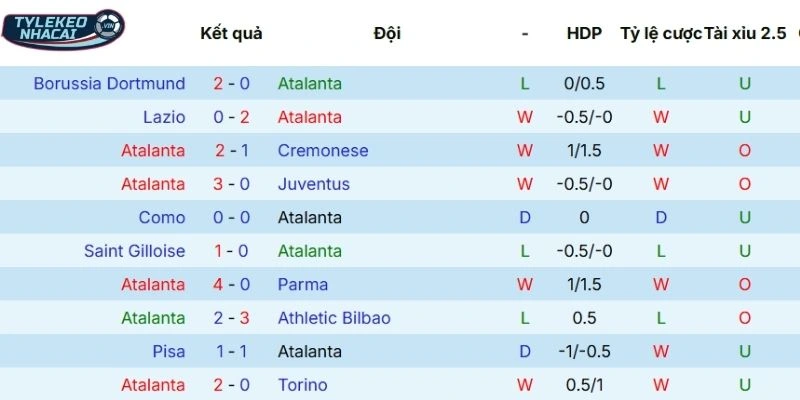Open the Pisa team link

pyautogui.click(x=168, y=352)
